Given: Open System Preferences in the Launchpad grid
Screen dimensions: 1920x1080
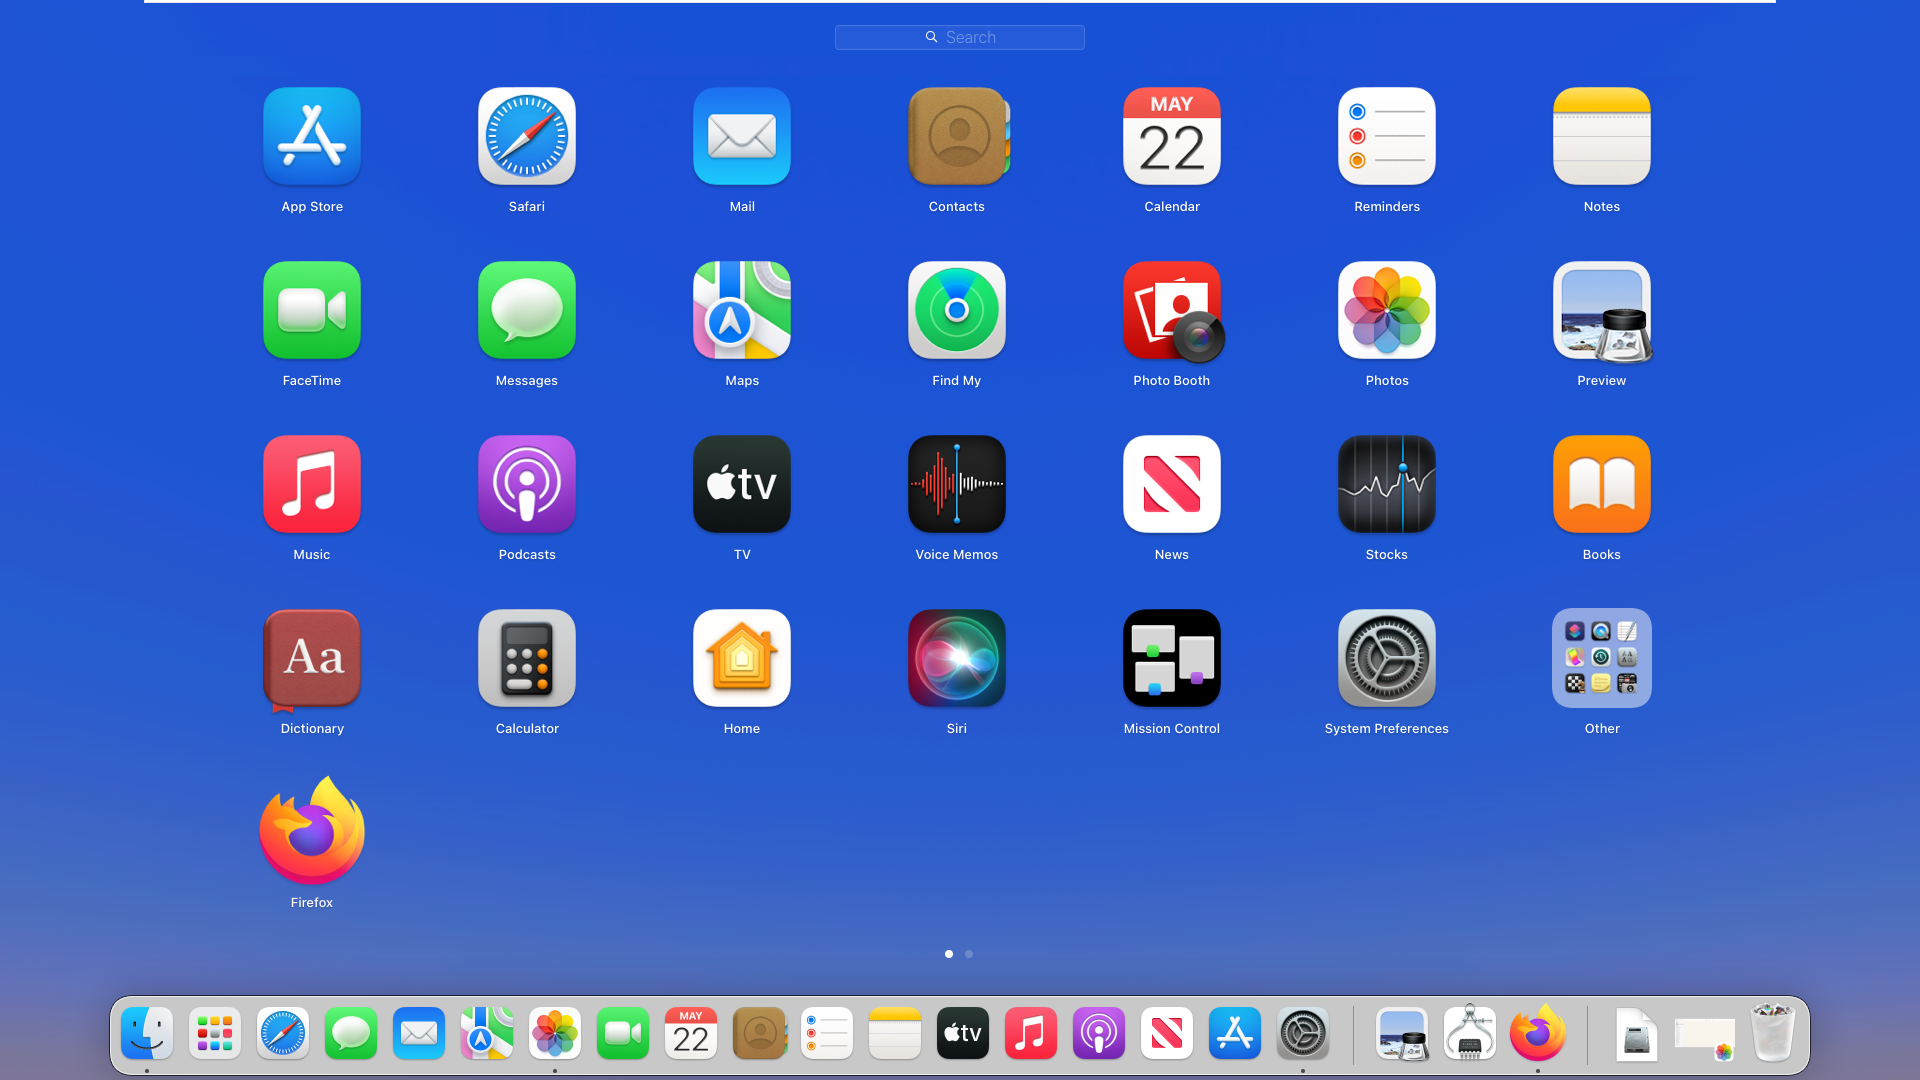Looking at the screenshot, I should (x=1386, y=658).
